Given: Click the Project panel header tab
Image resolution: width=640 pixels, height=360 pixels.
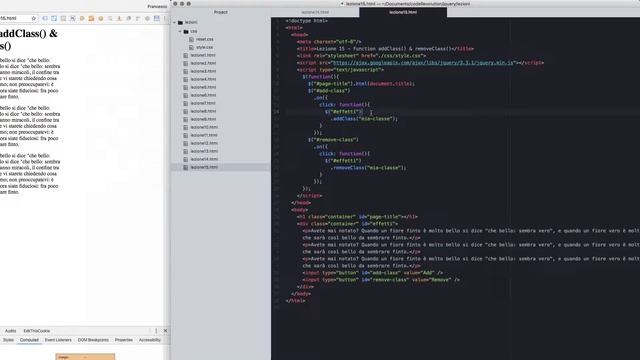Looking at the screenshot, I should 220,12.
